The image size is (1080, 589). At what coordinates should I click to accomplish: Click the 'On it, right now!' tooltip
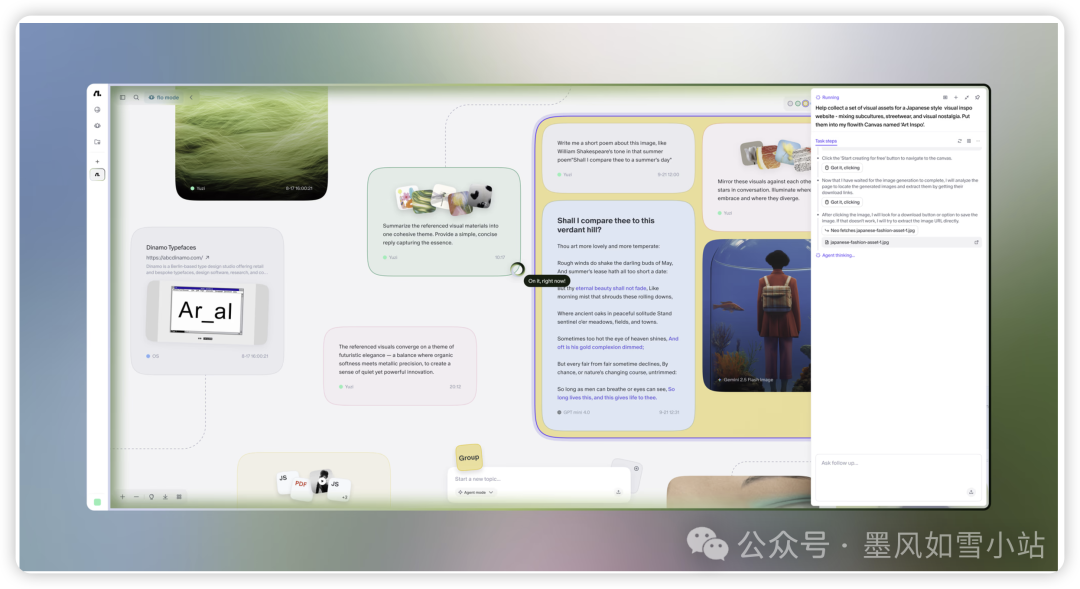pyautogui.click(x=547, y=281)
